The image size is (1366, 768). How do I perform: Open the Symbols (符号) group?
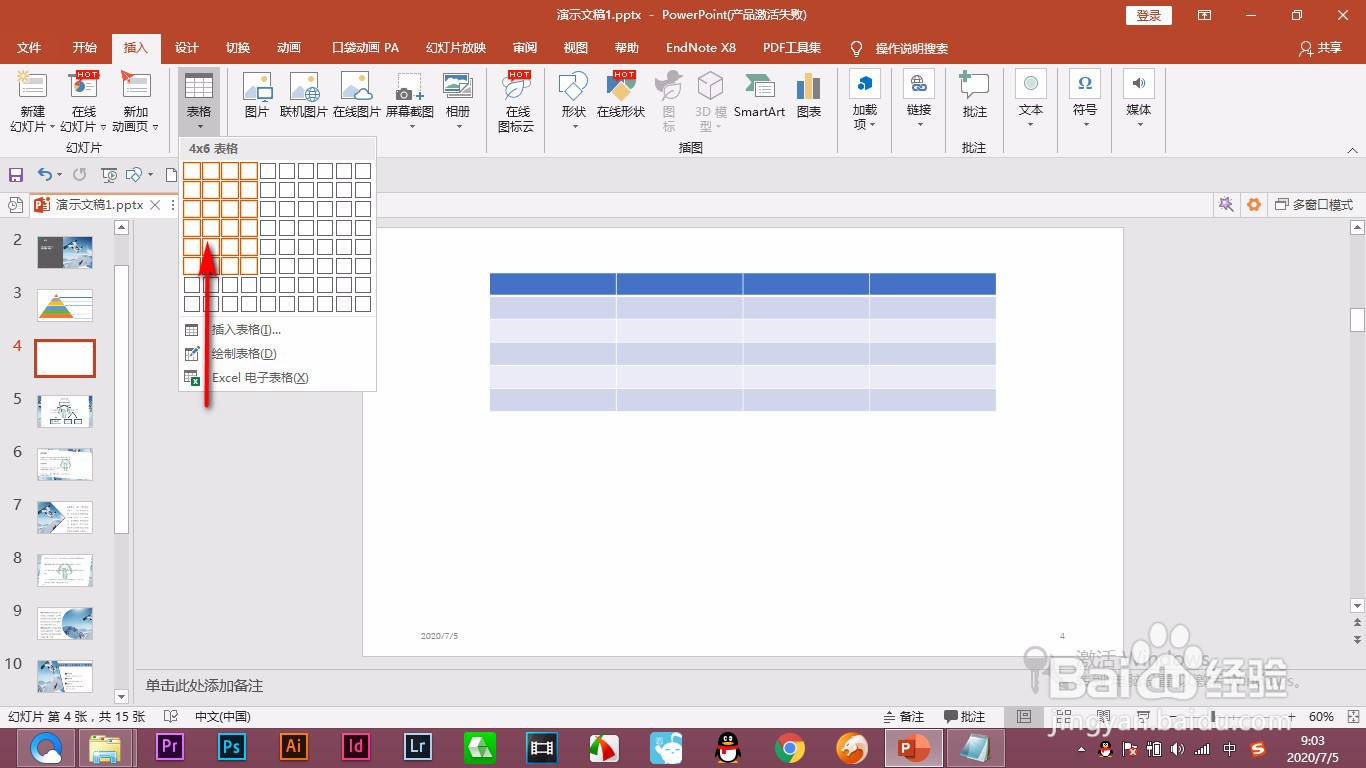1085,99
